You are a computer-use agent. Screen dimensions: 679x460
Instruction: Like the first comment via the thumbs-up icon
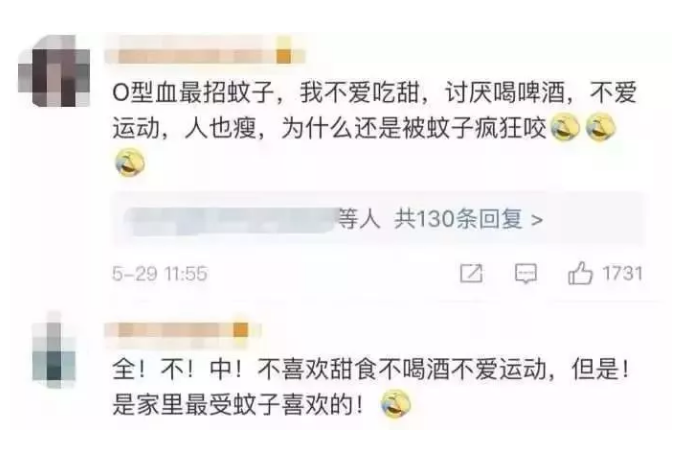coord(580,273)
